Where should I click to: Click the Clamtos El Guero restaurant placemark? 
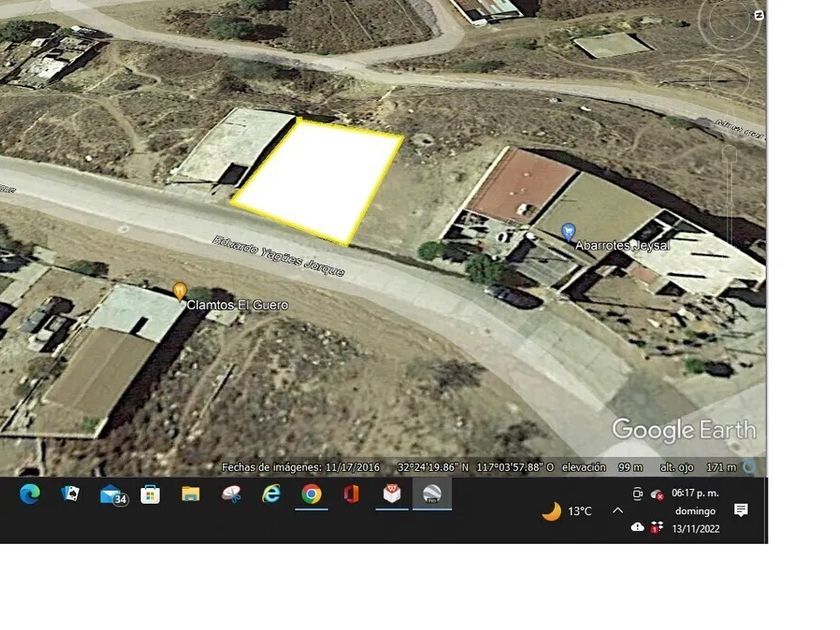click(x=179, y=291)
